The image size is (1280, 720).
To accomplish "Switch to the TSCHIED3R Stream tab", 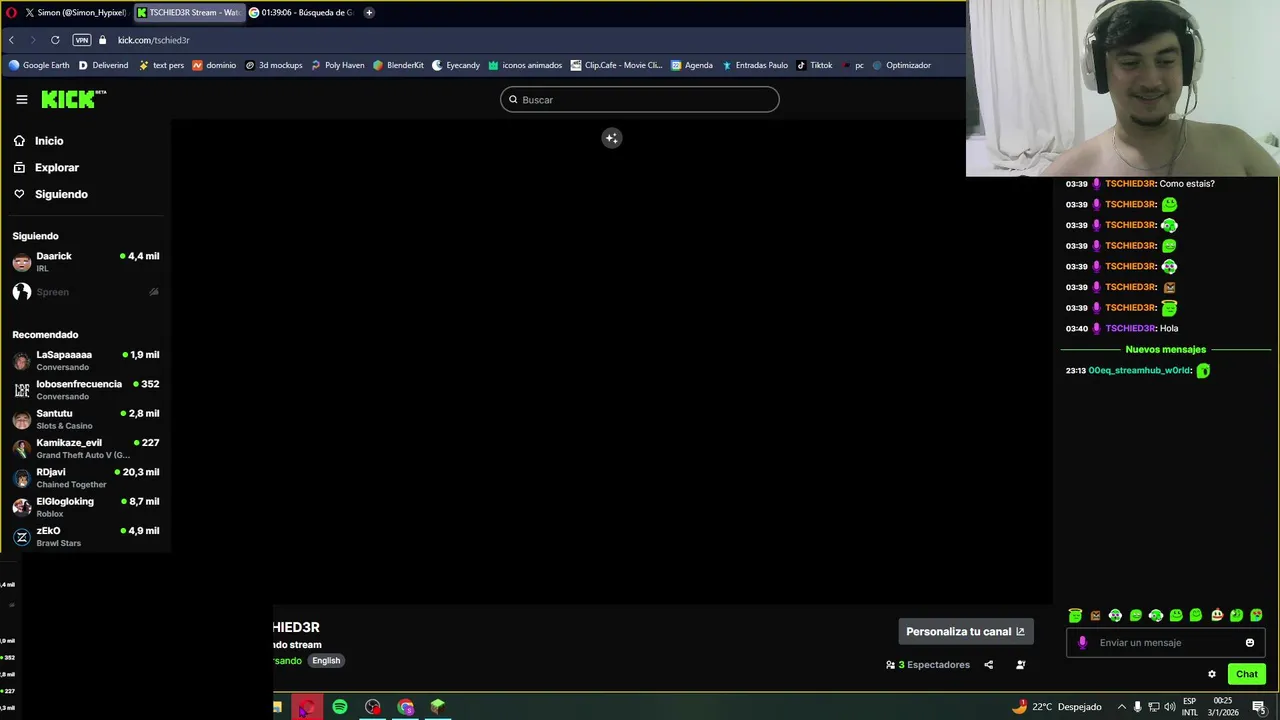I will [188, 12].
